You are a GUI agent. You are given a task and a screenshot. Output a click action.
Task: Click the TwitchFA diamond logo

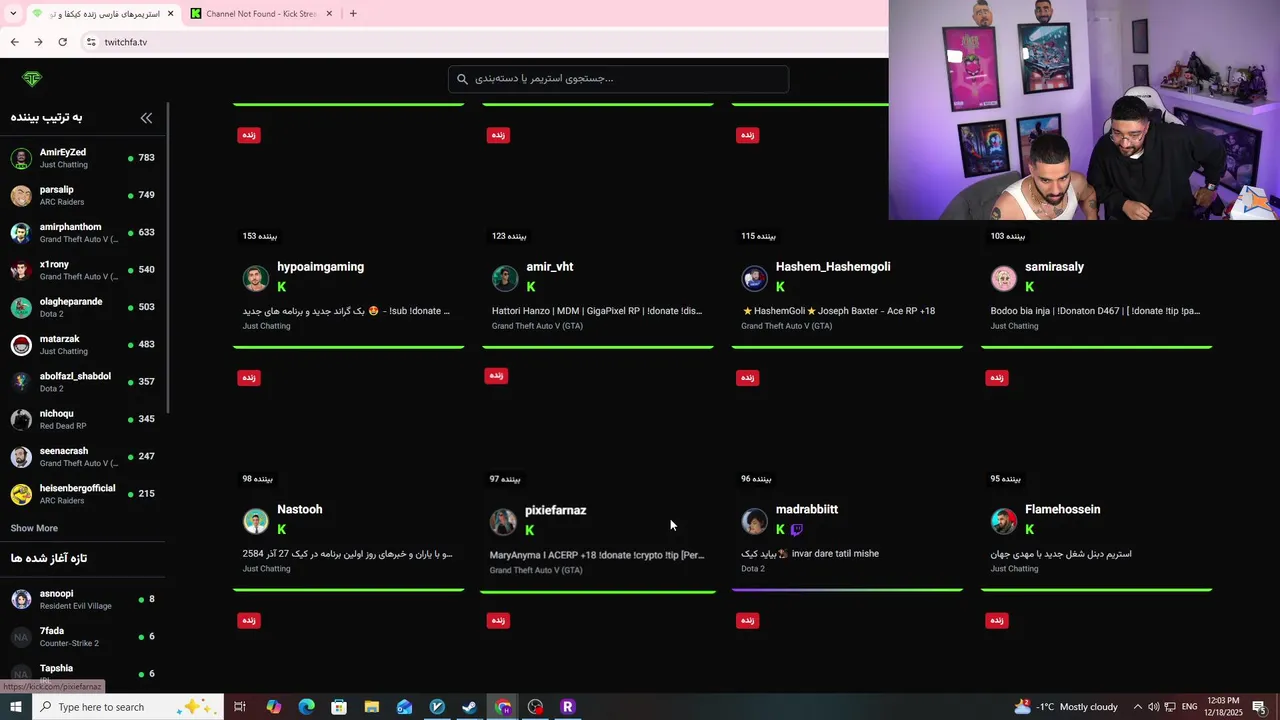click(x=32, y=79)
